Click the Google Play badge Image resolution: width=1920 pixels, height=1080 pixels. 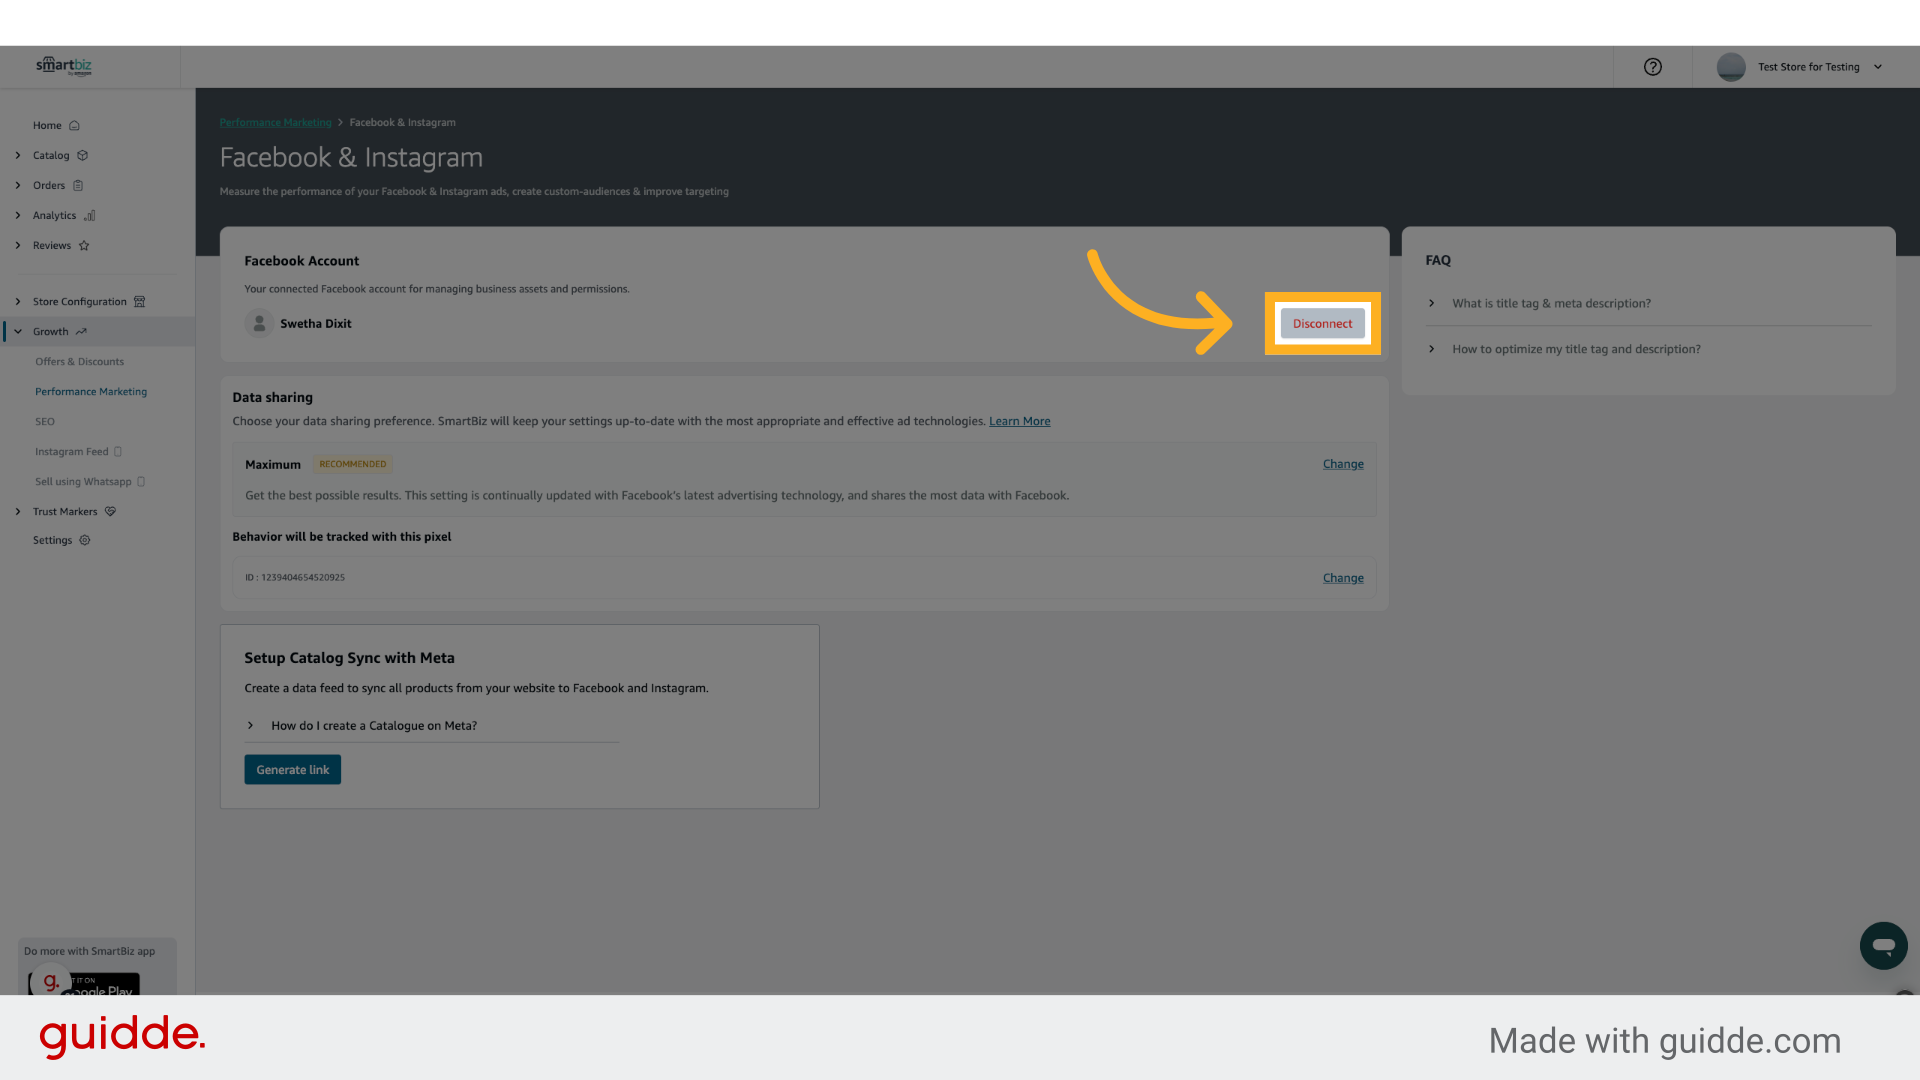(x=85, y=984)
